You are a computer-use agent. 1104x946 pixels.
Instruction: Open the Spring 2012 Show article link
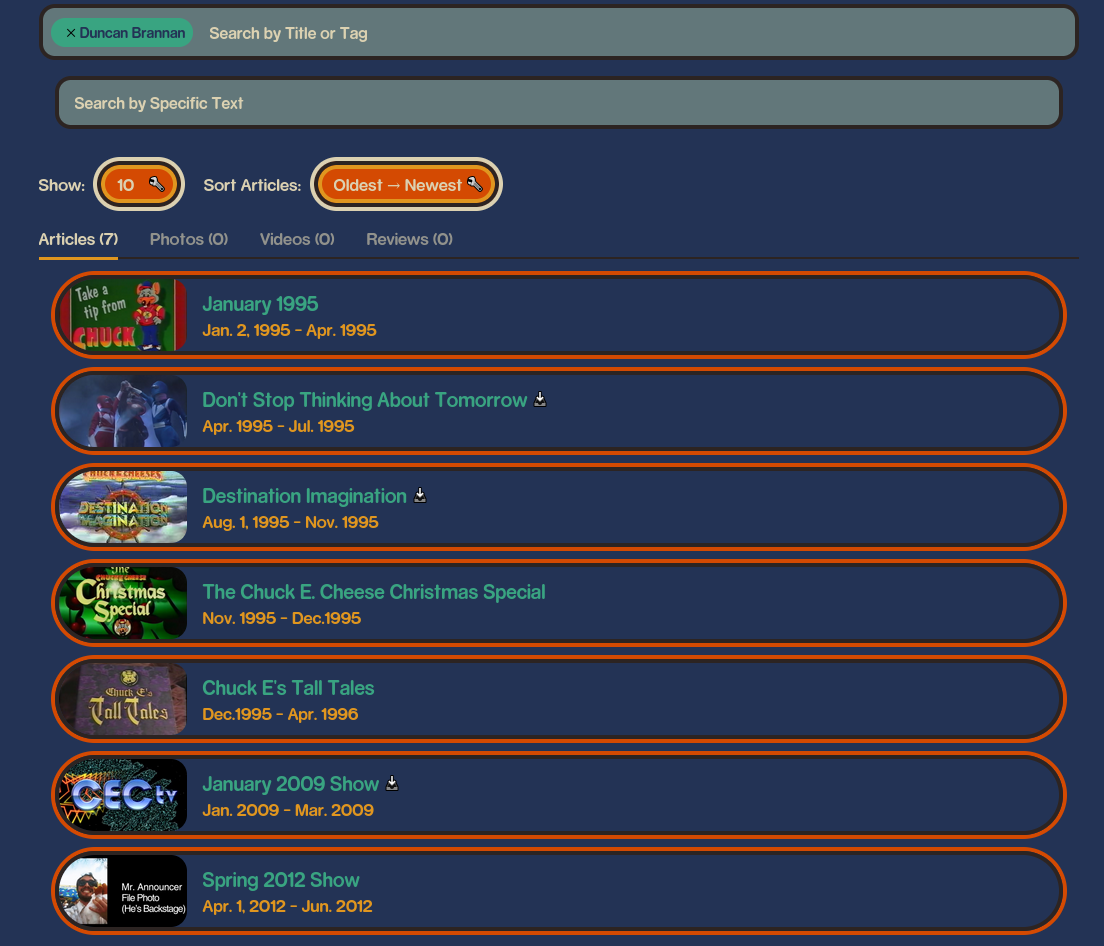[x=280, y=880]
